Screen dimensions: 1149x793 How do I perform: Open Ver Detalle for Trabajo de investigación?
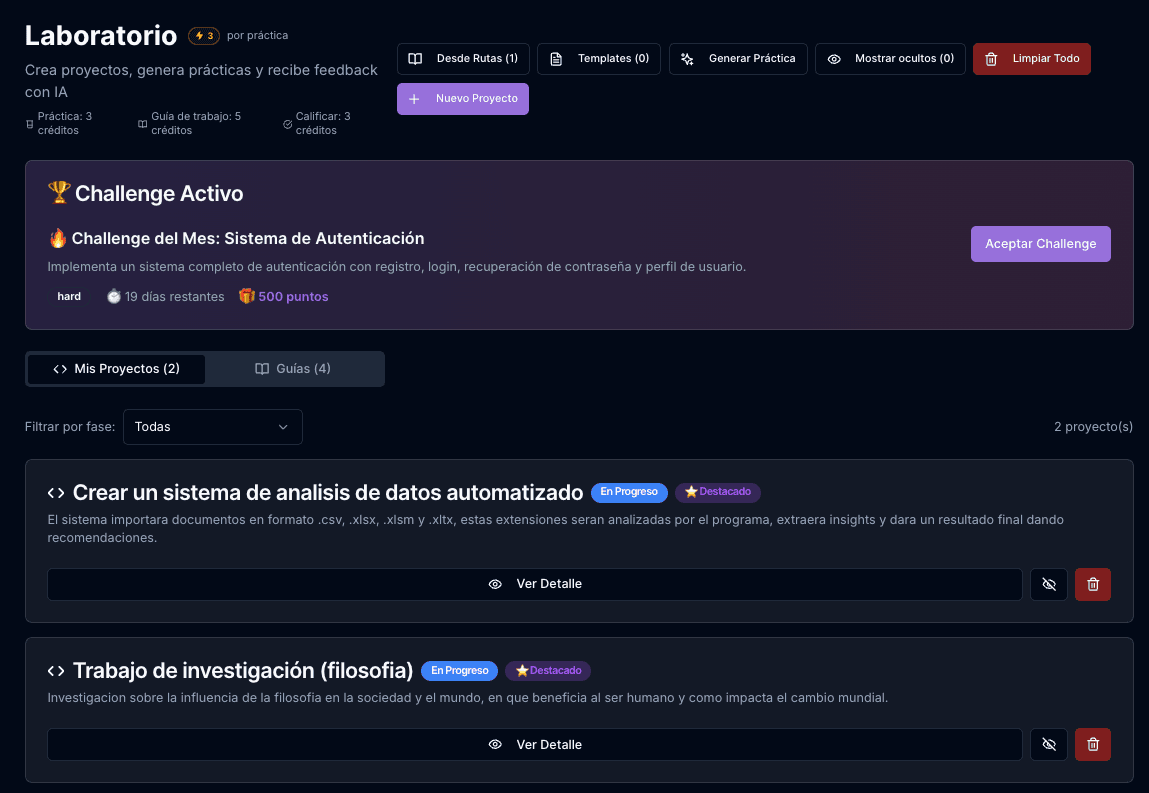pyautogui.click(x=534, y=744)
